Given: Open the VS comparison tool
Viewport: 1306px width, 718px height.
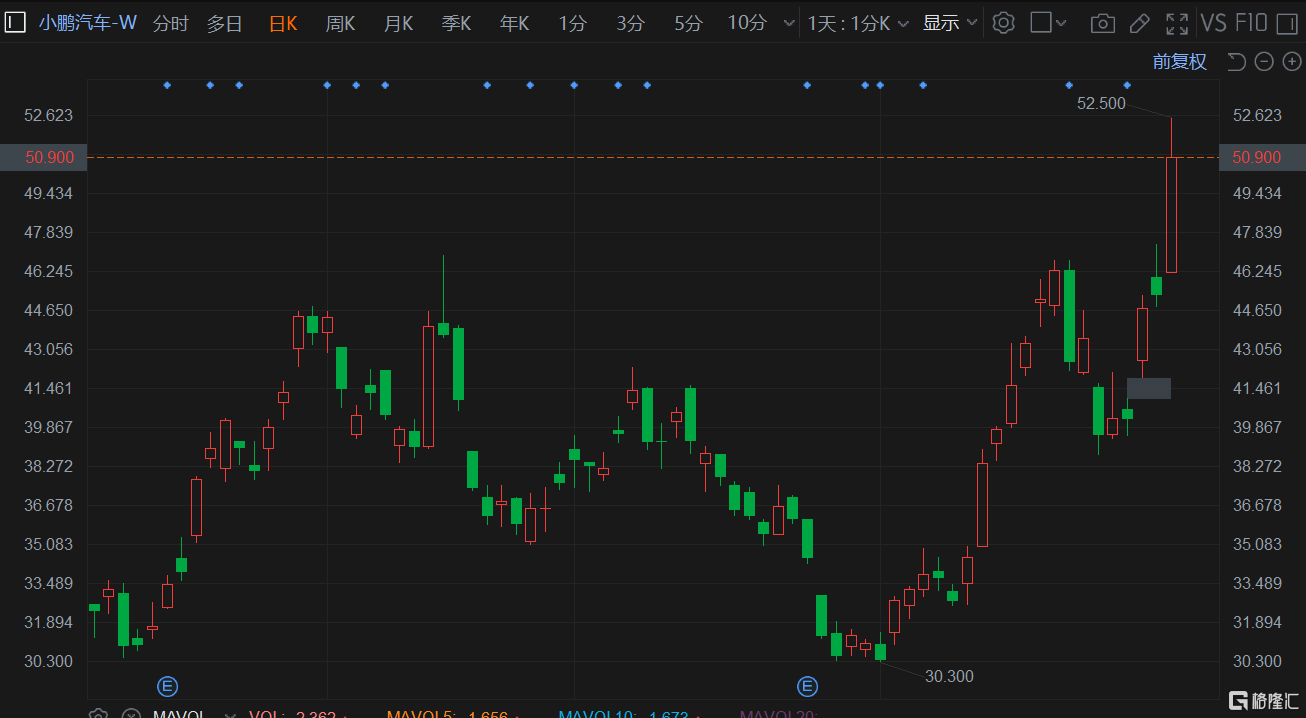Looking at the screenshot, I should coord(1214,23).
